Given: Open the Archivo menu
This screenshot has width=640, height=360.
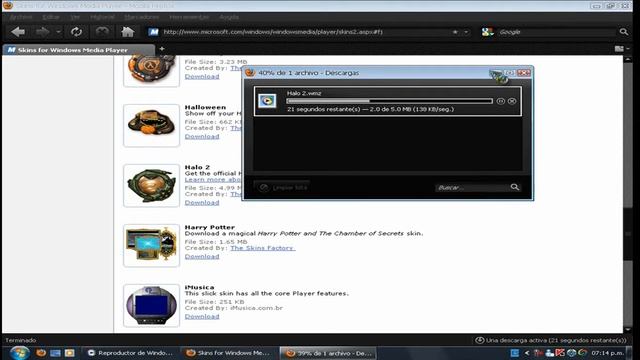Looking at the screenshot, I should [21, 17].
